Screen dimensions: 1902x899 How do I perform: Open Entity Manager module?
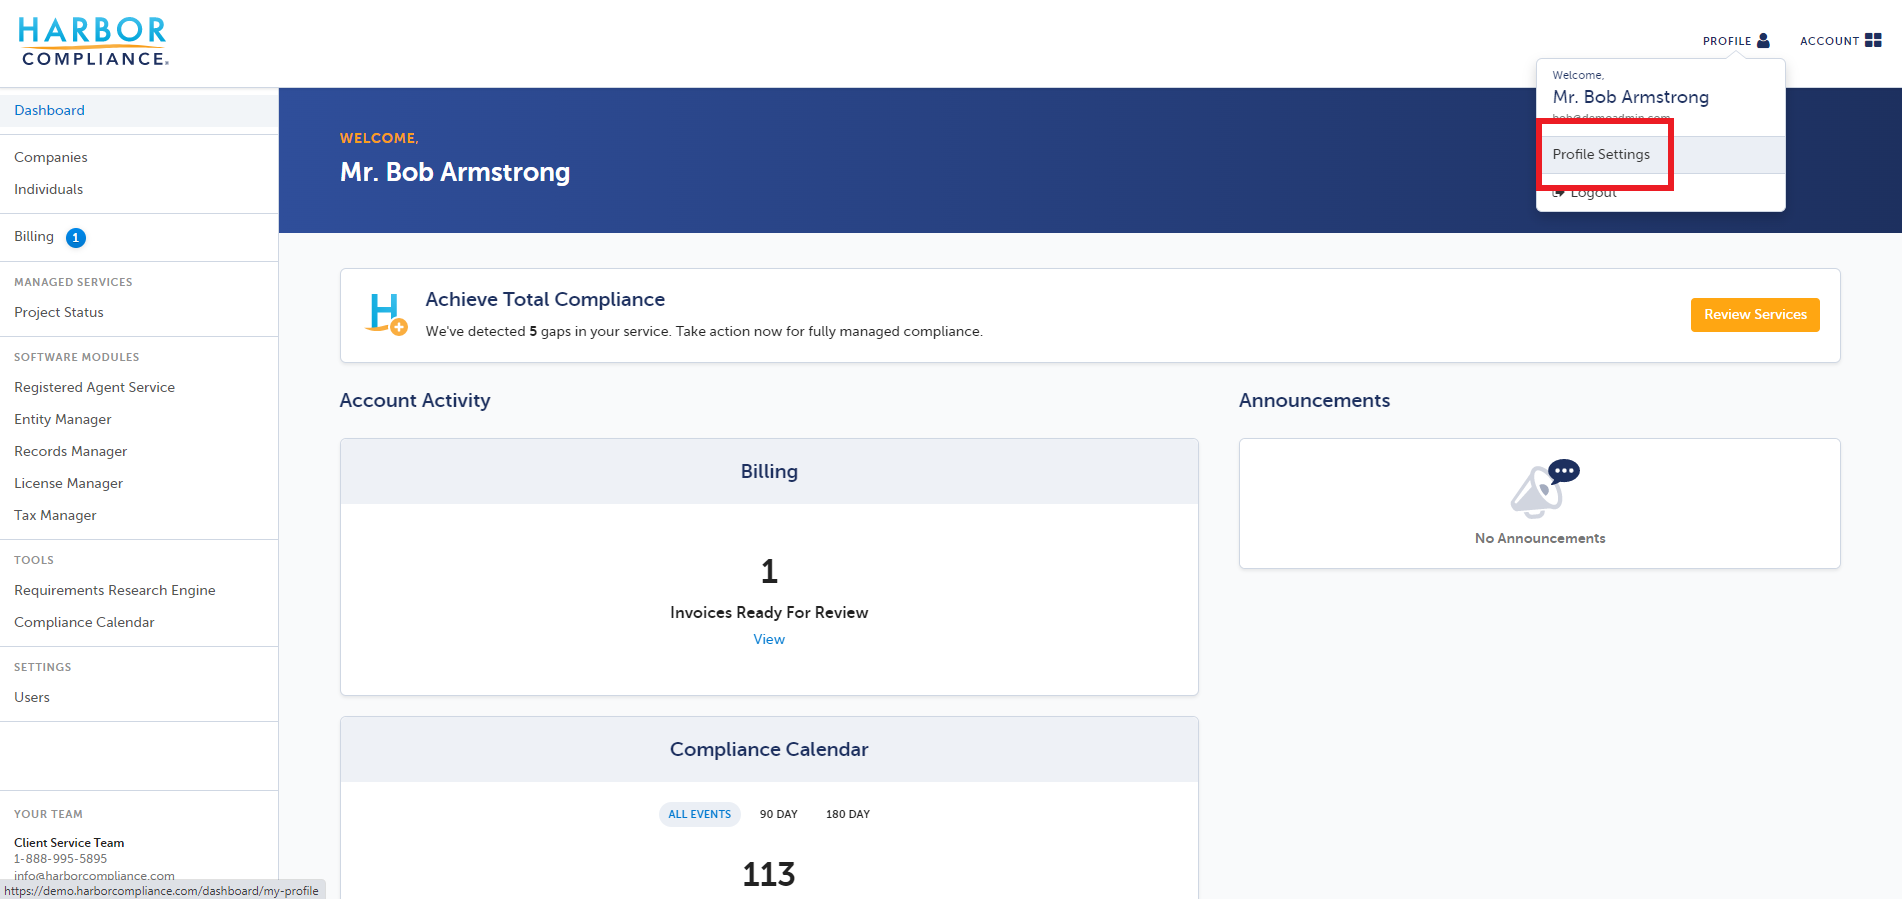coord(63,419)
